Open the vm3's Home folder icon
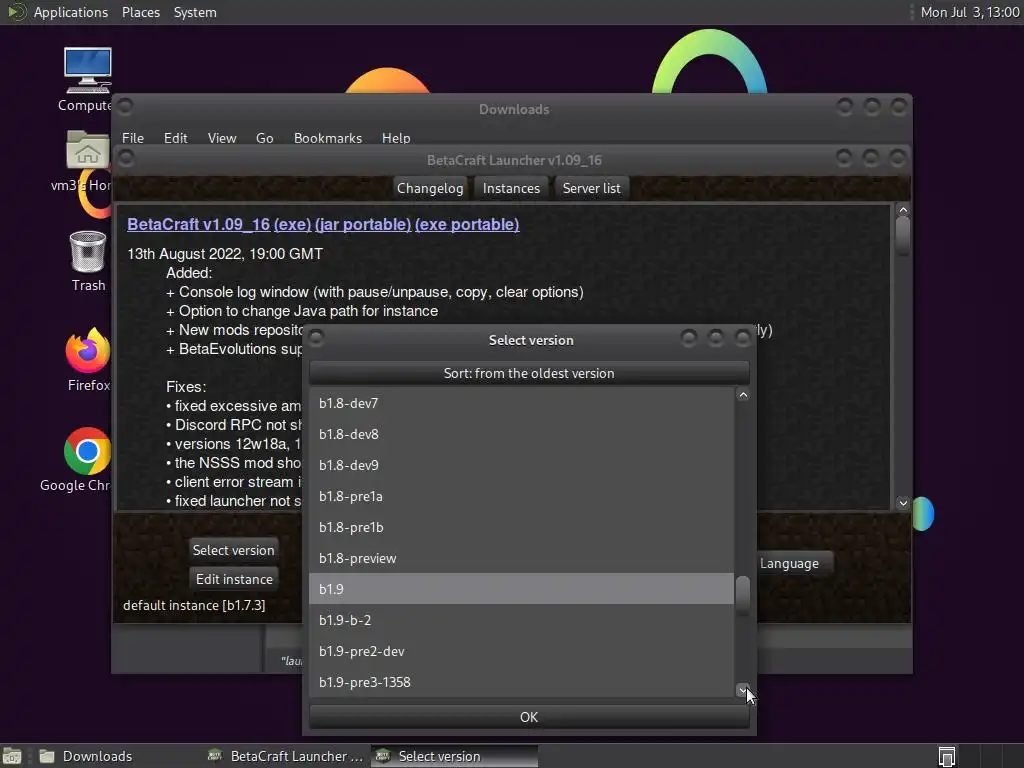 [88, 150]
